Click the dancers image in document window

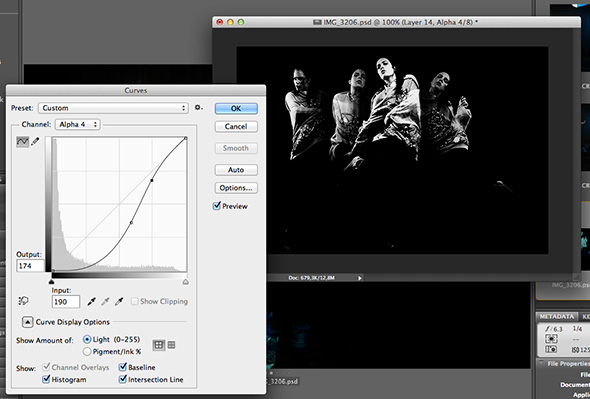[x=392, y=150]
